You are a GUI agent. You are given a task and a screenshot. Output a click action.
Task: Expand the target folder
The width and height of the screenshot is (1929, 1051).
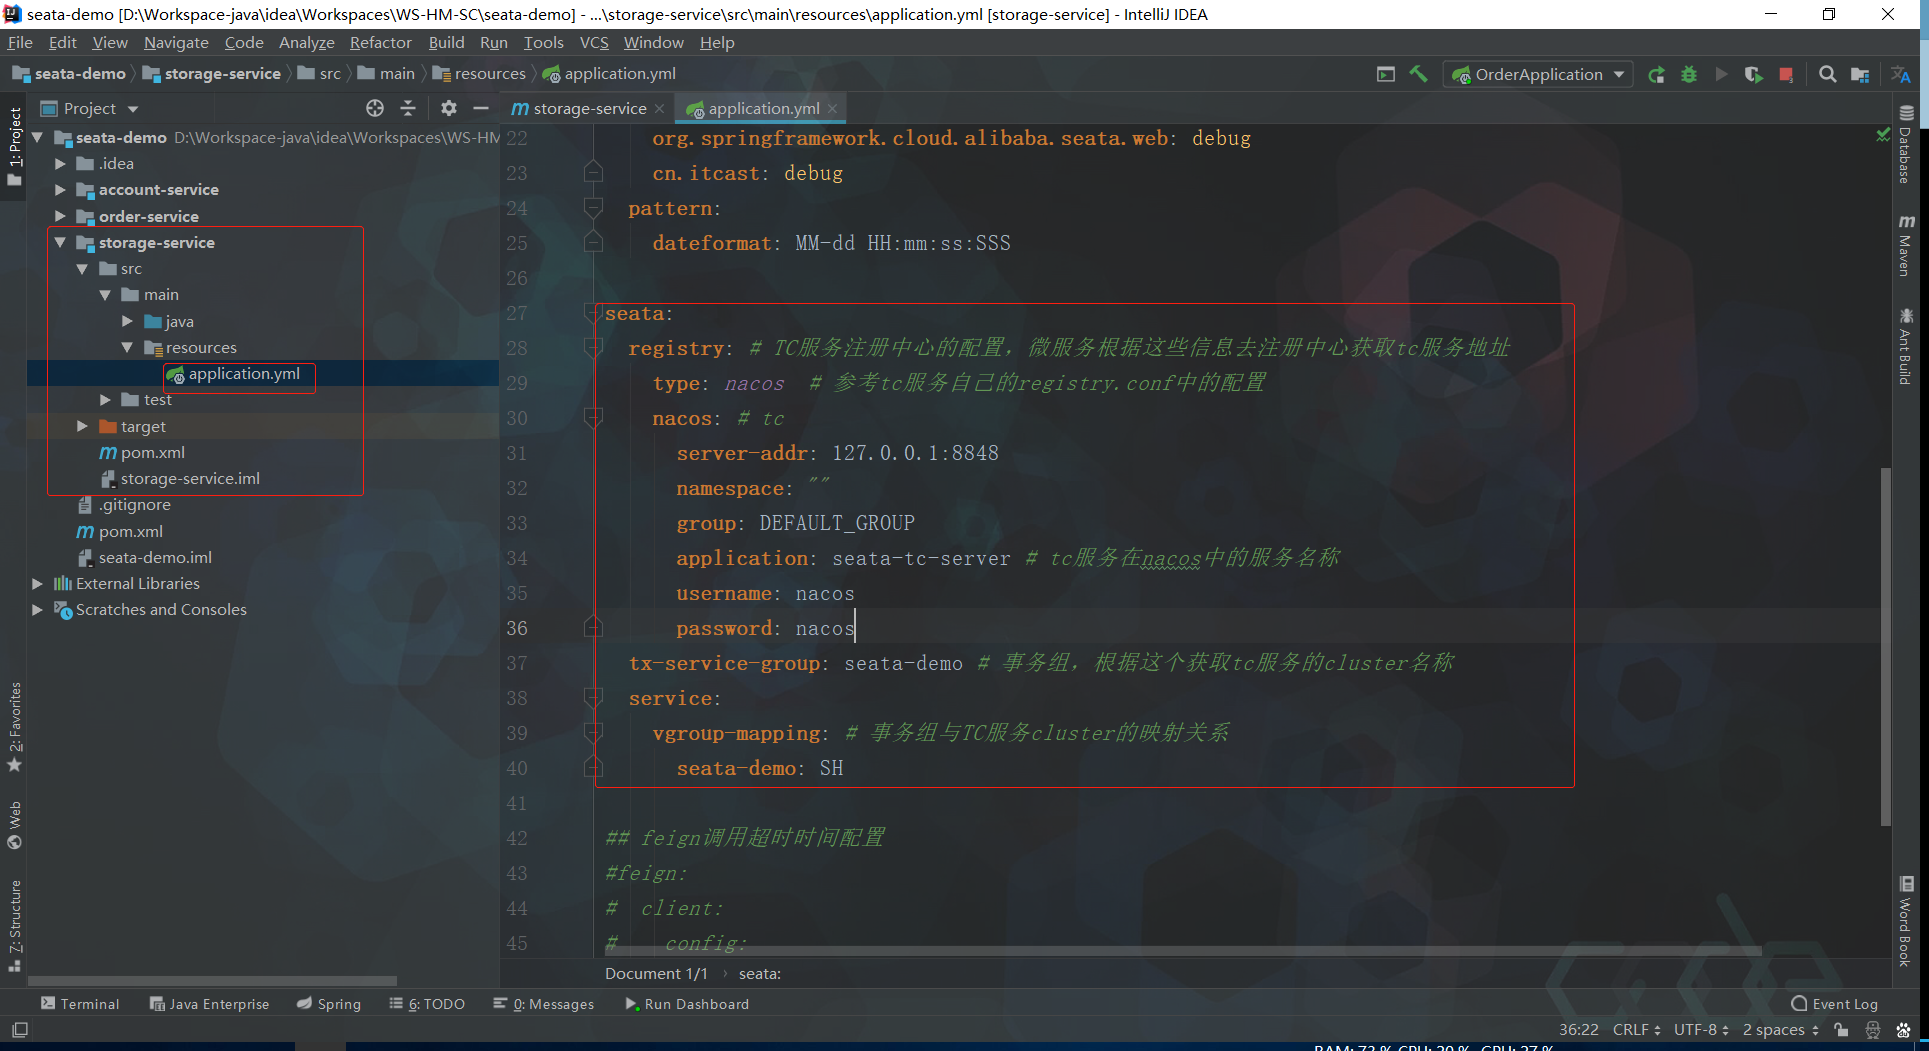pos(82,426)
